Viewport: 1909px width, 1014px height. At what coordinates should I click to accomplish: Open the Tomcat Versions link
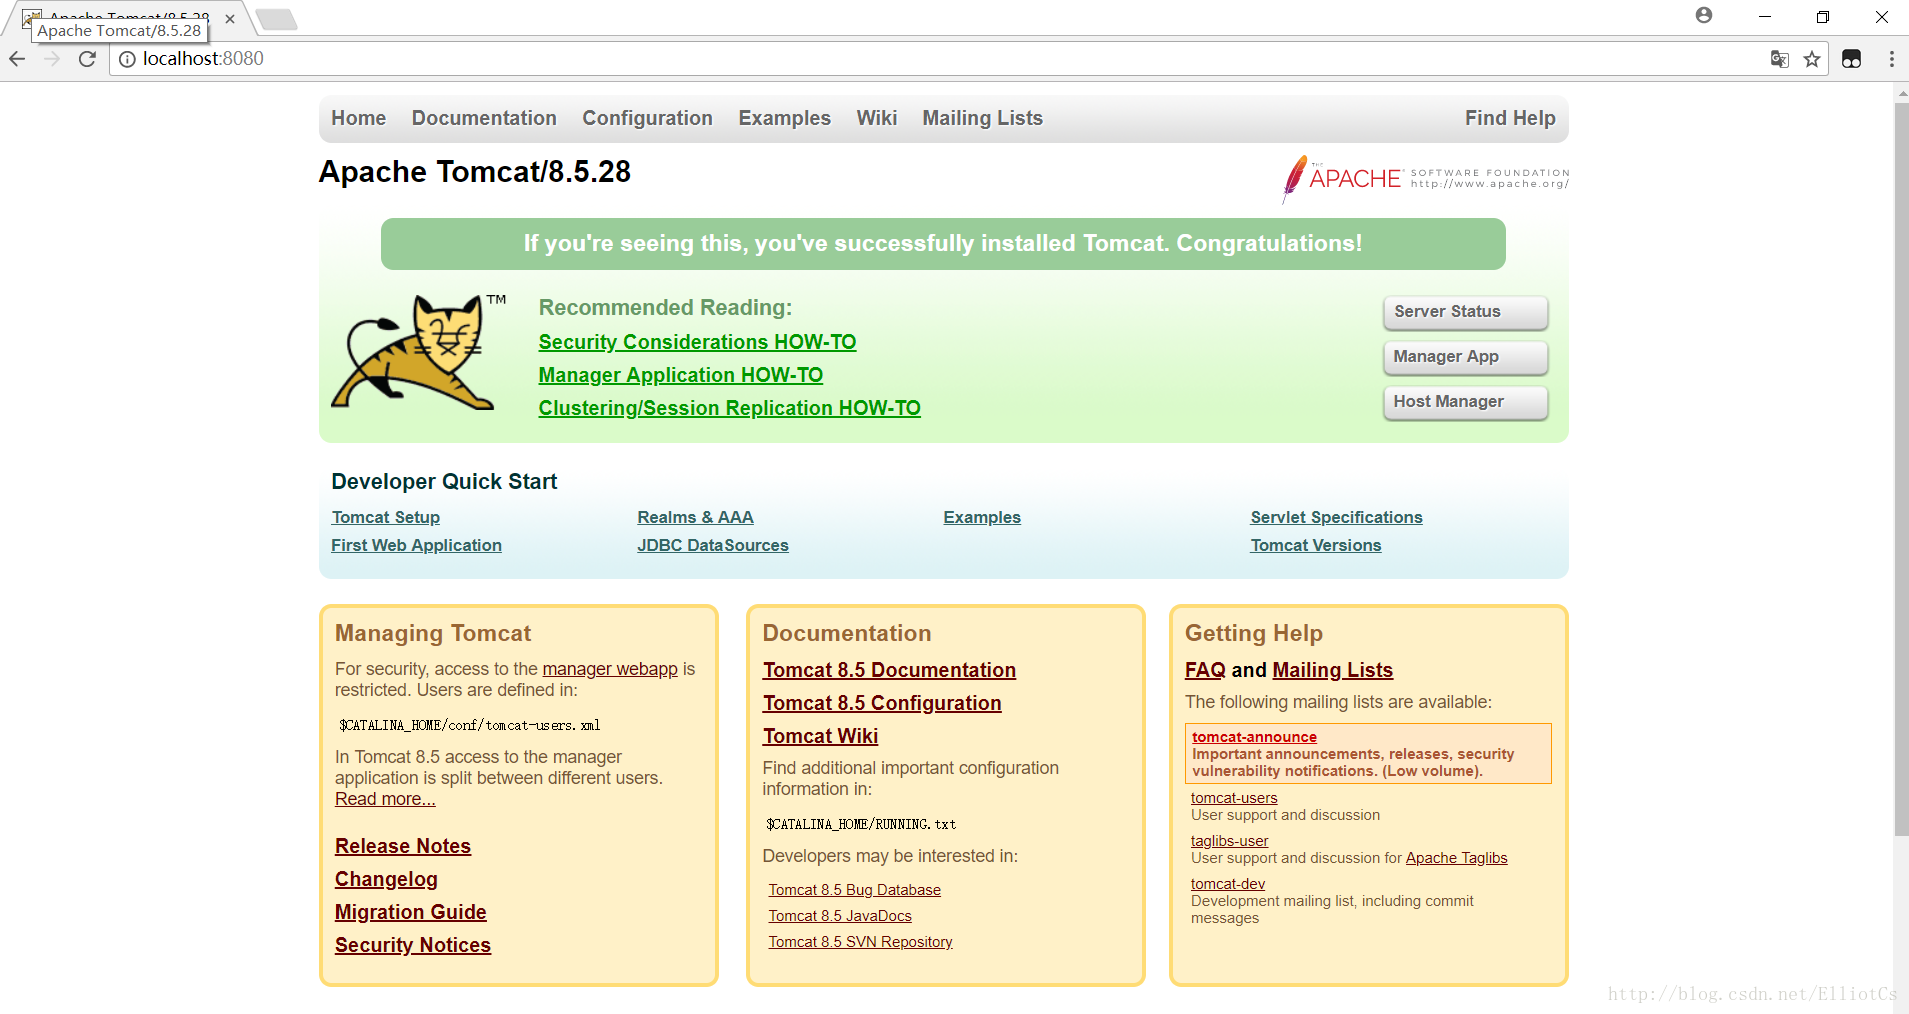(x=1316, y=545)
